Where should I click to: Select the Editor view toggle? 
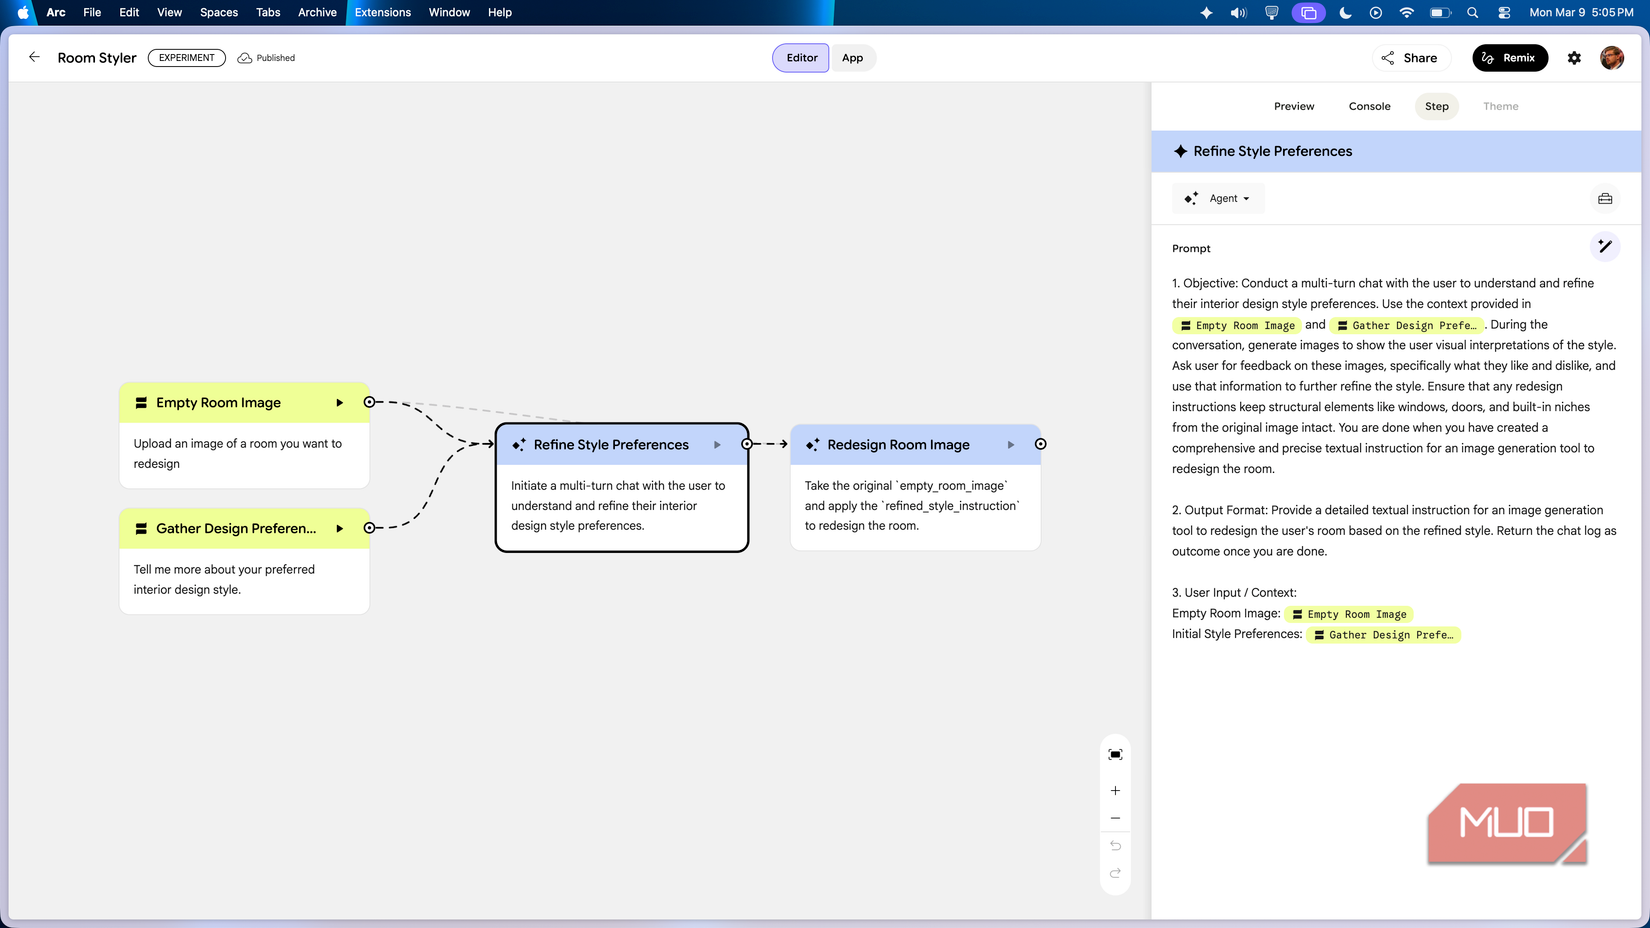coord(800,58)
